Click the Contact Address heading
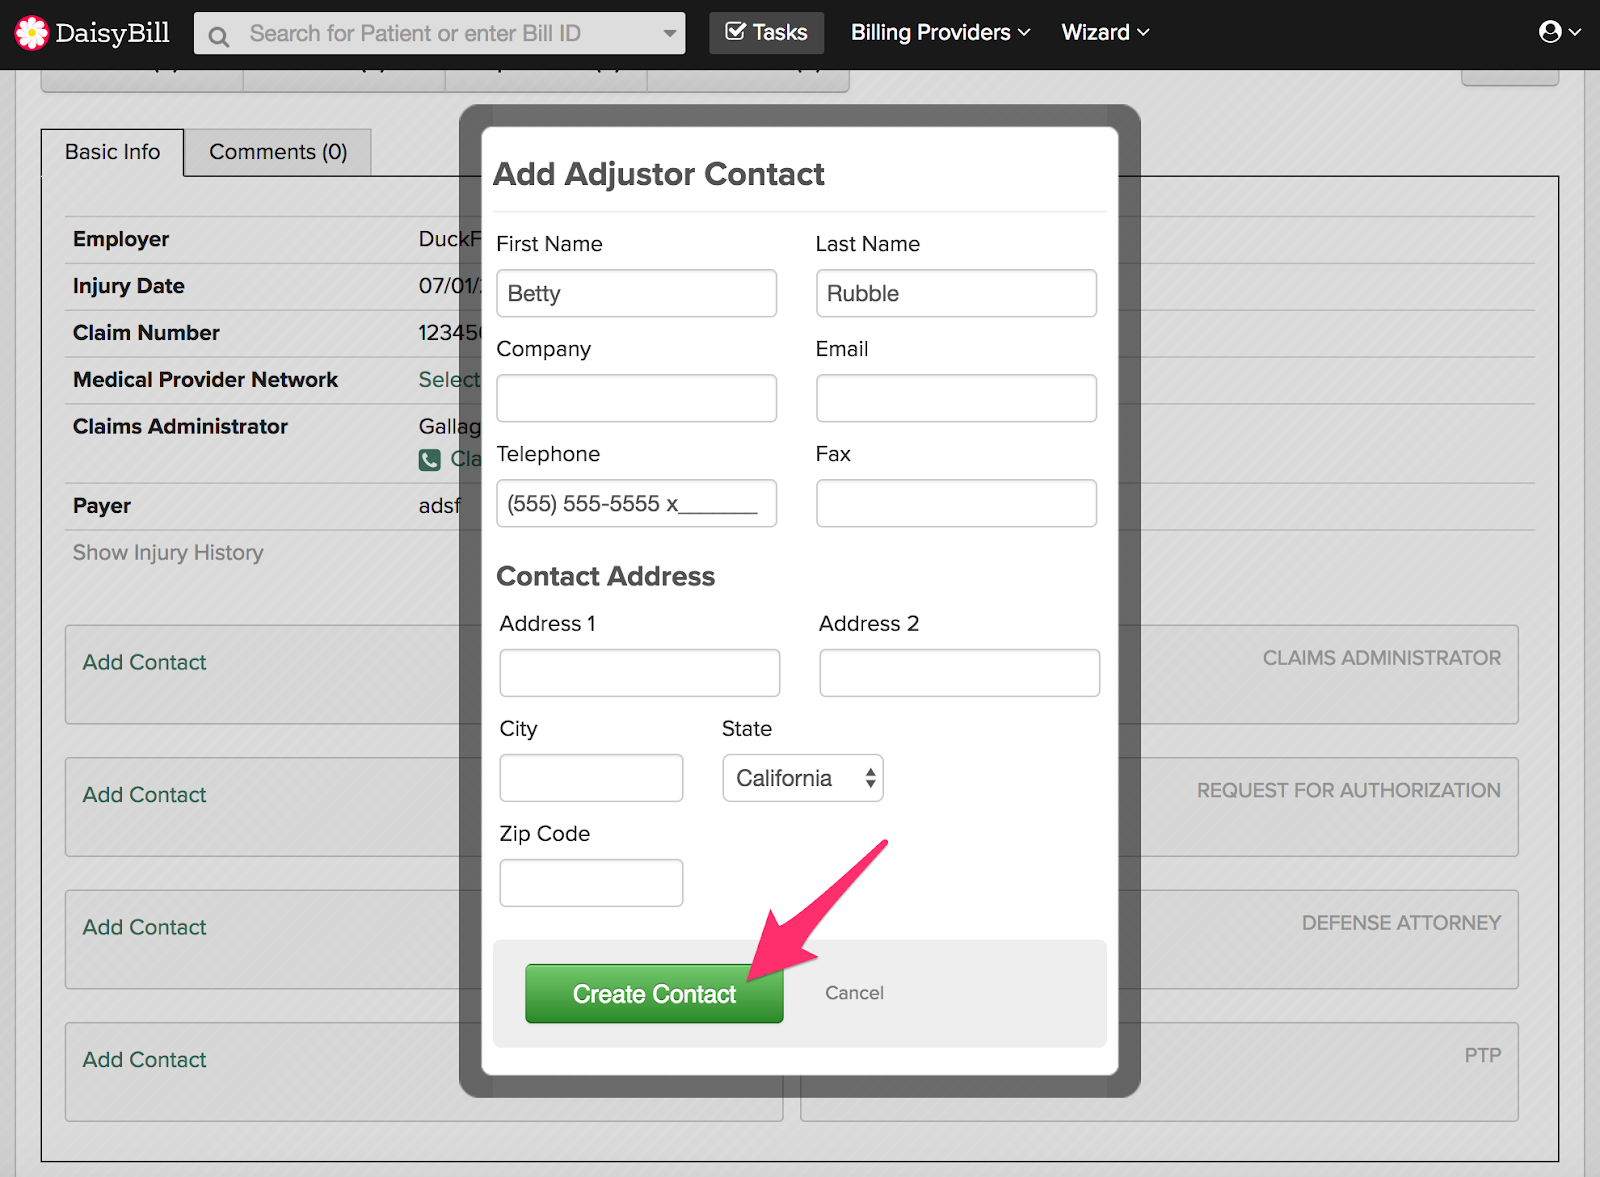Image resolution: width=1600 pixels, height=1177 pixels. tap(606, 576)
